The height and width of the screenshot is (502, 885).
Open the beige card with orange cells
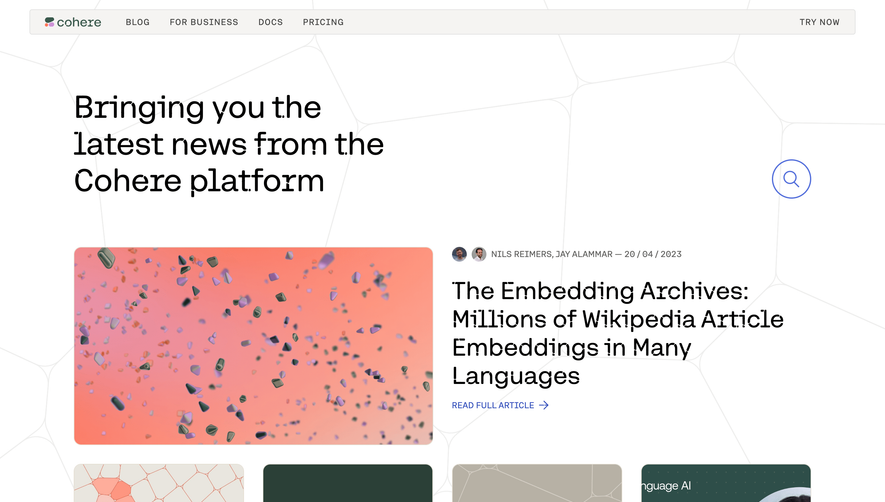tap(159, 483)
